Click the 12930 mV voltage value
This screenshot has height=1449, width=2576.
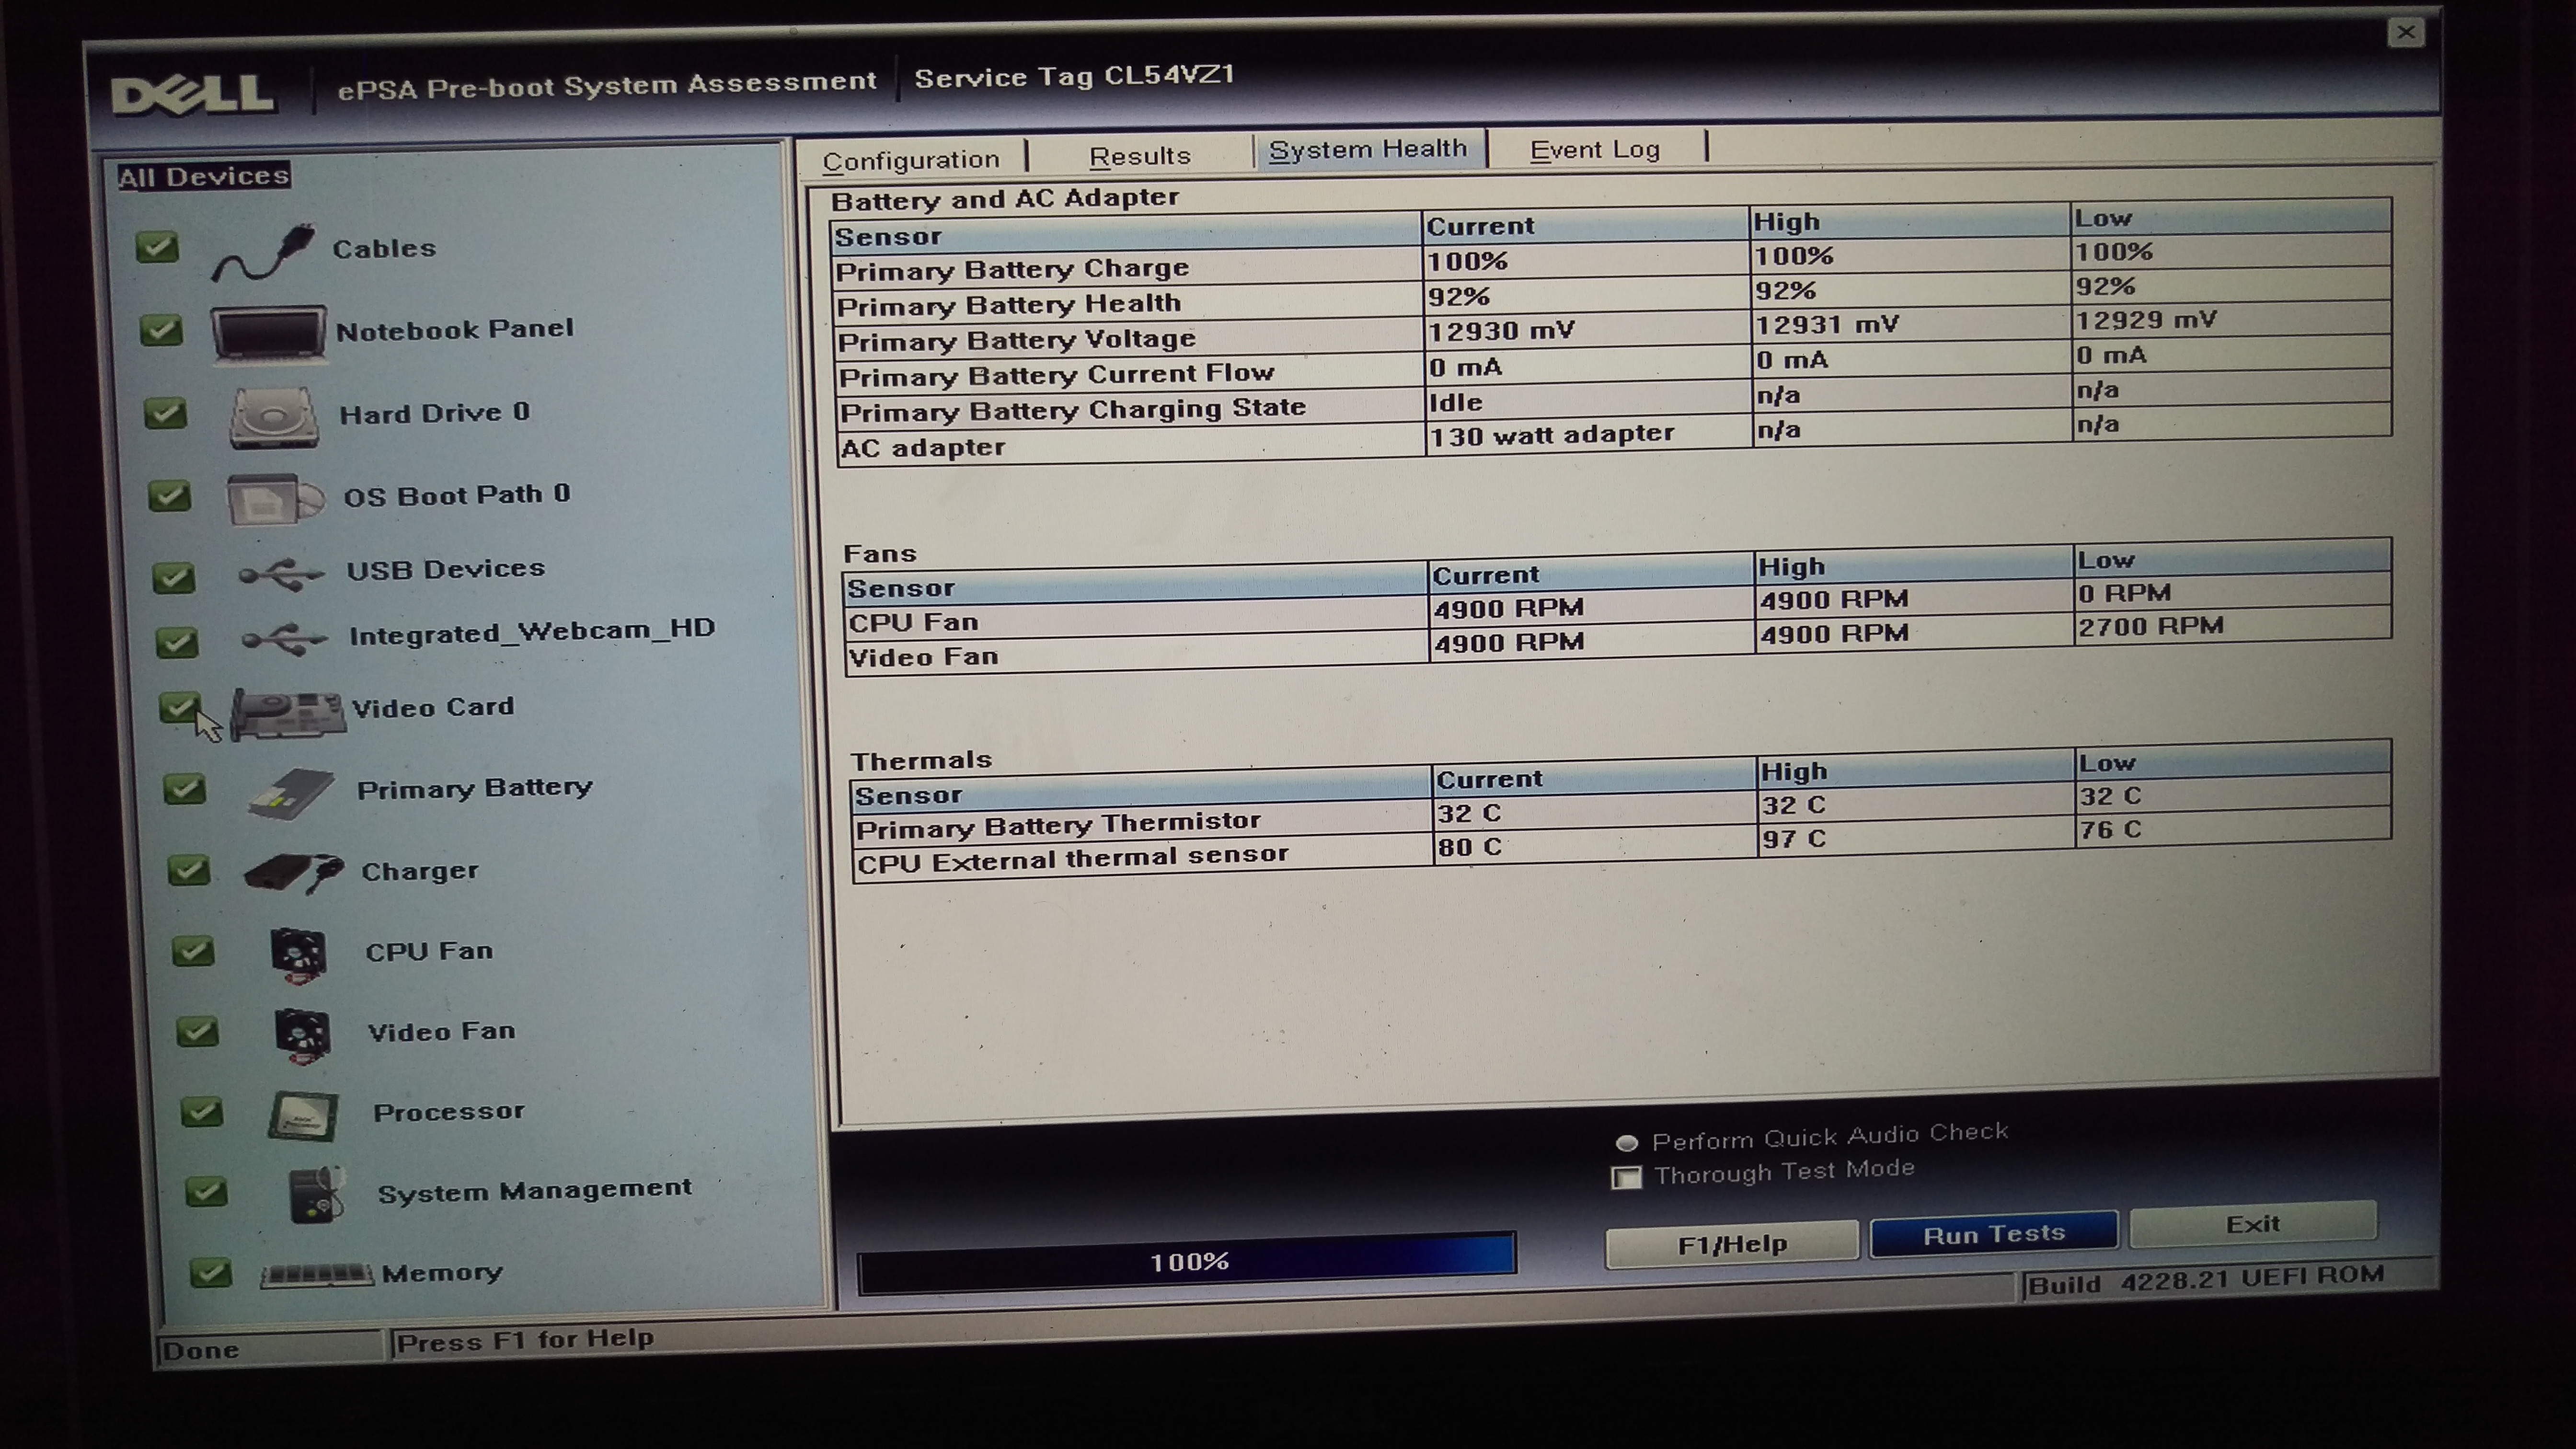click(1501, 331)
